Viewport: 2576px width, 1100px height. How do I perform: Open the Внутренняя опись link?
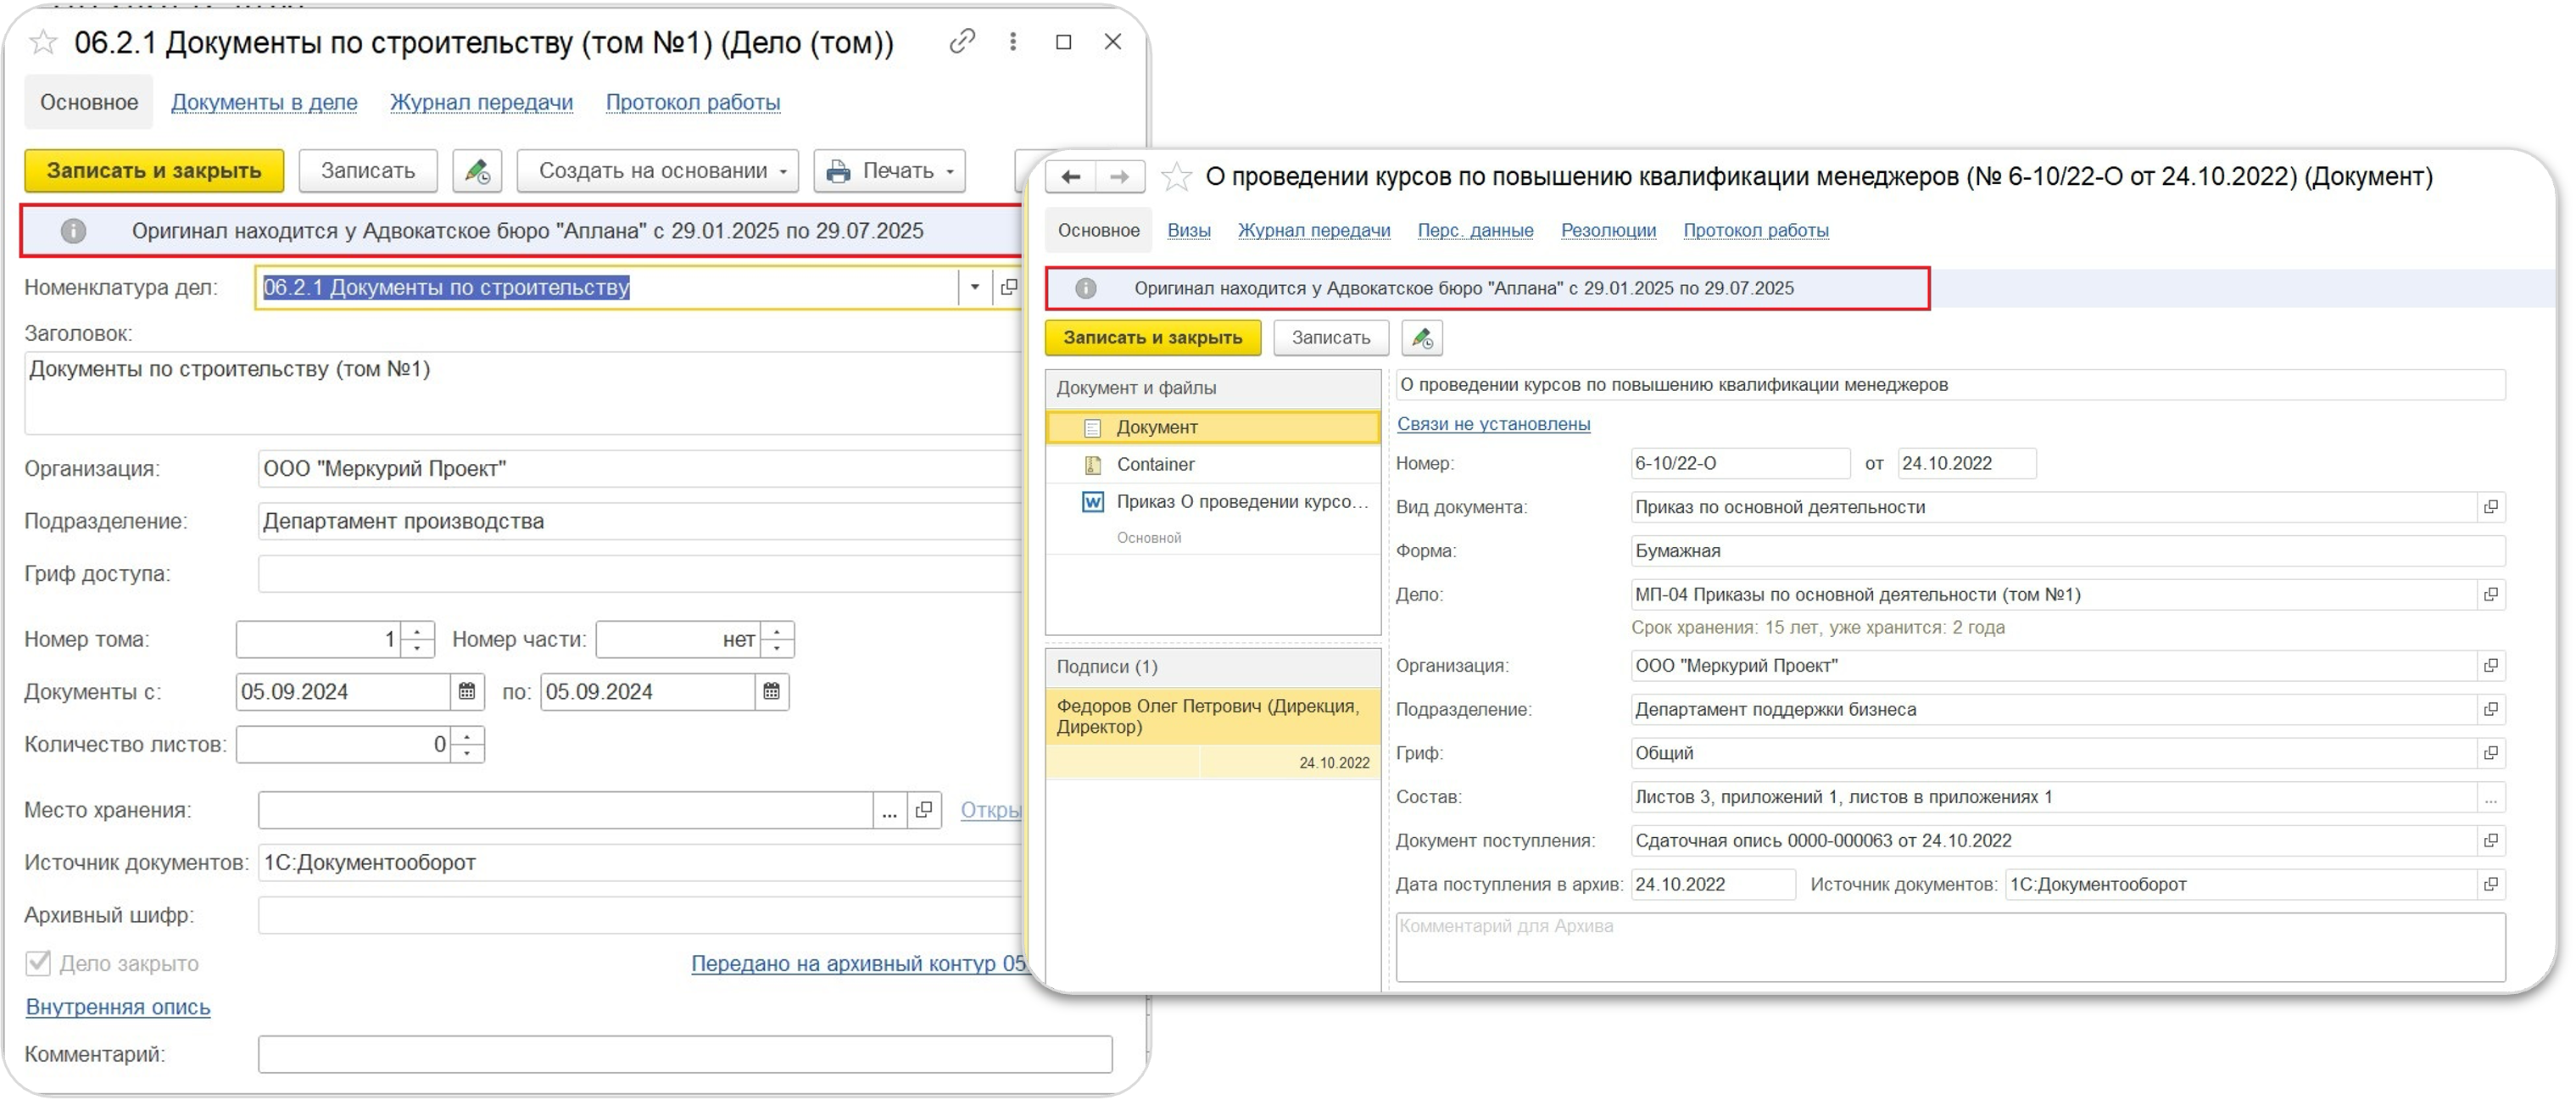click(118, 1008)
